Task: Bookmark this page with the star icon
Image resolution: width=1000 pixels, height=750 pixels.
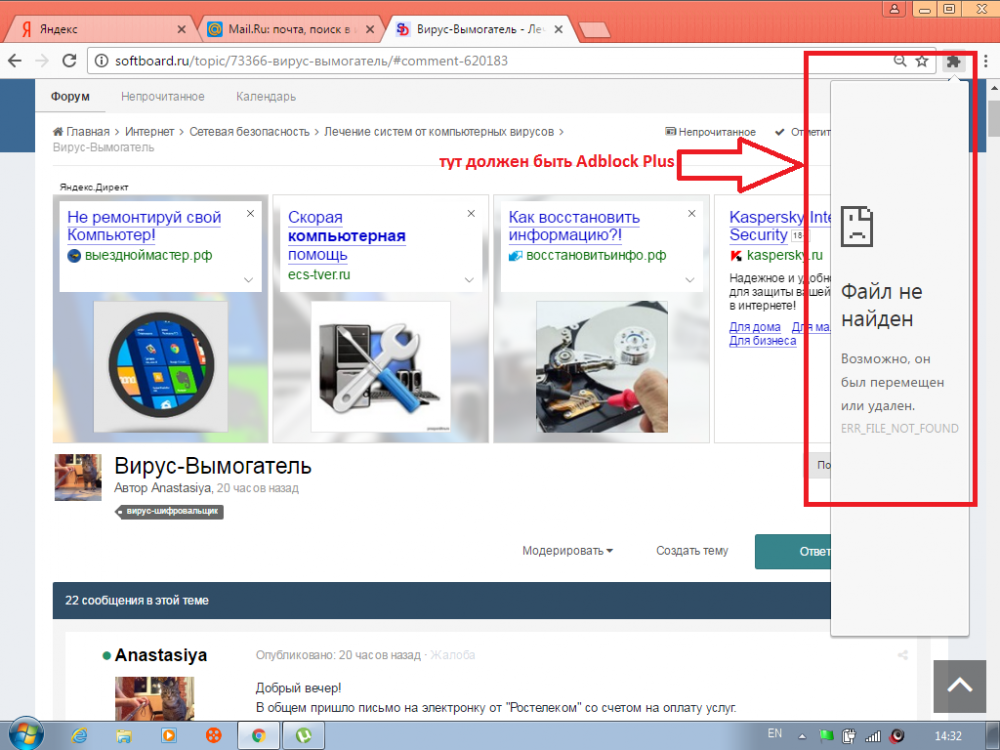Action: click(x=922, y=61)
